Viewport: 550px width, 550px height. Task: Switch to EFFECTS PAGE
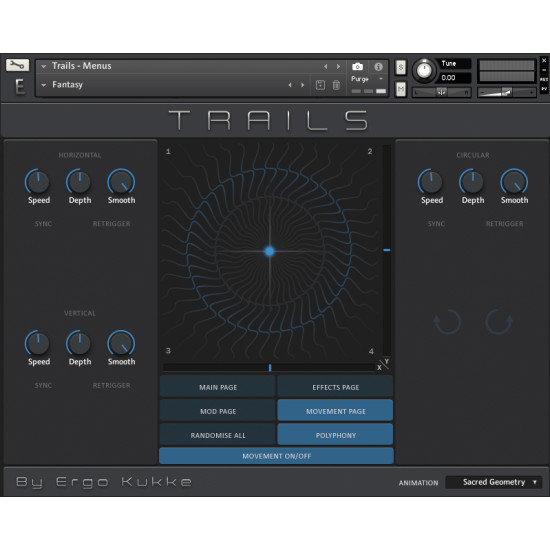335,387
